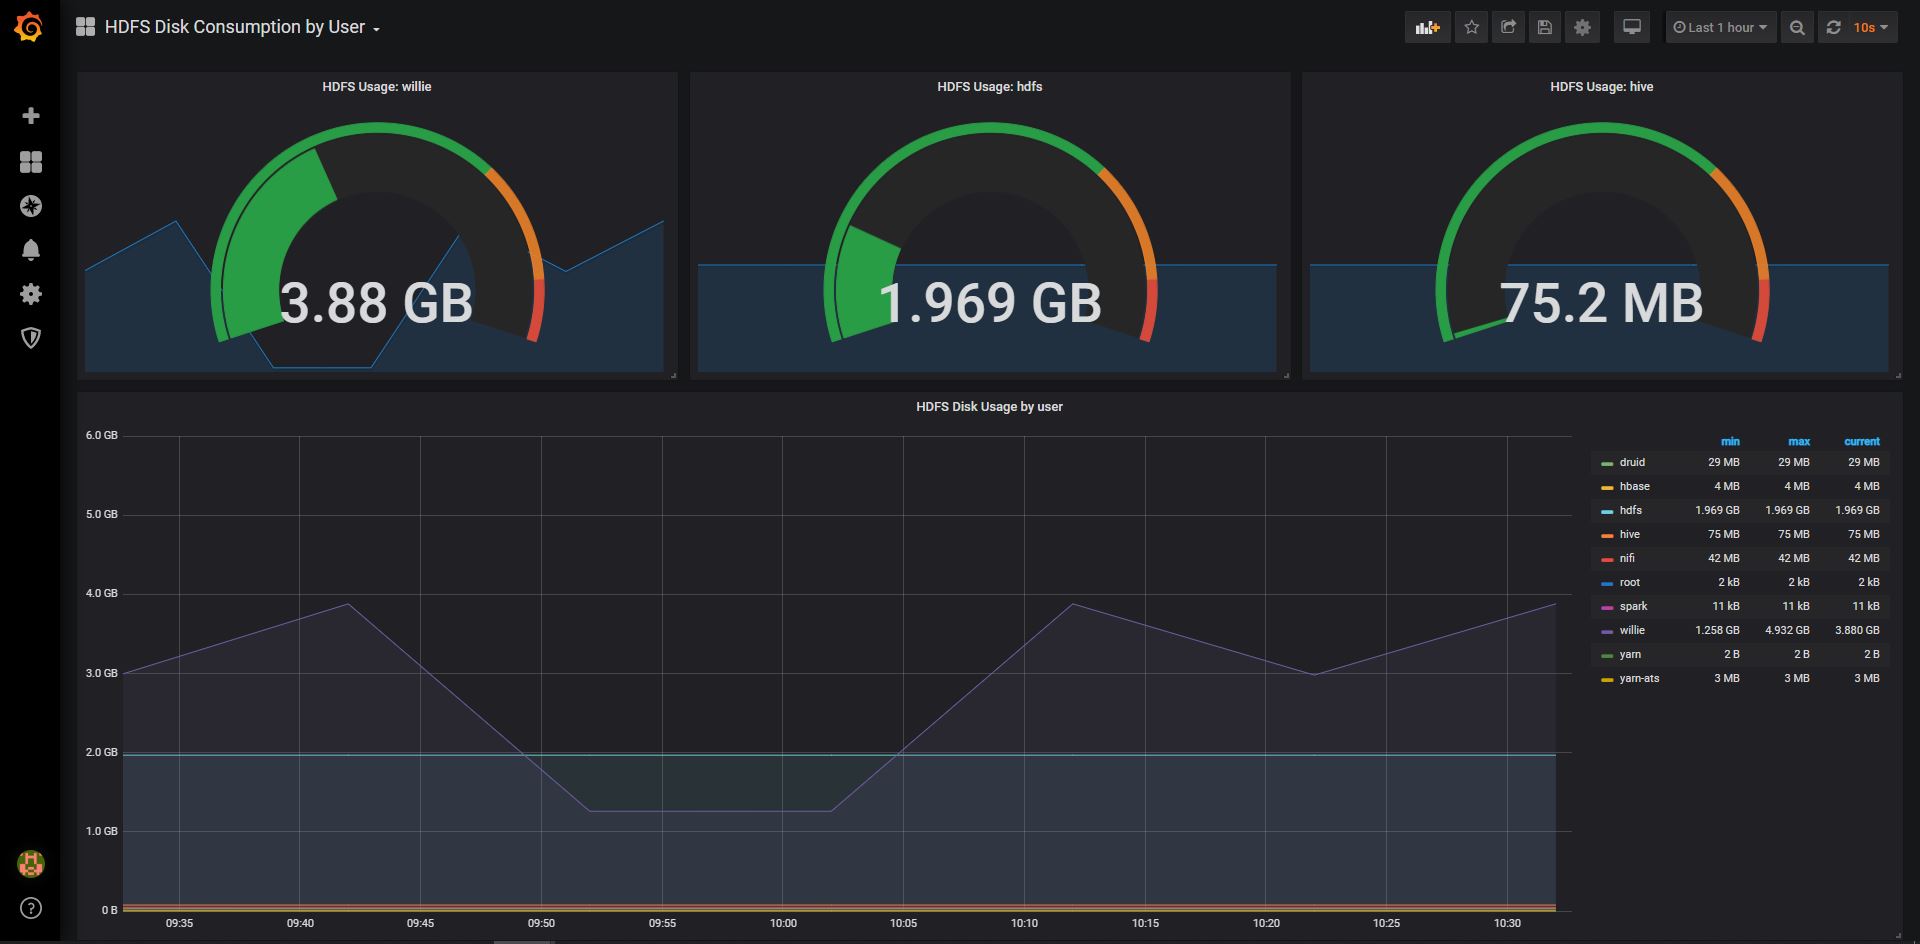Open Help via the question mark button
1920x944 pixels.
31,909
